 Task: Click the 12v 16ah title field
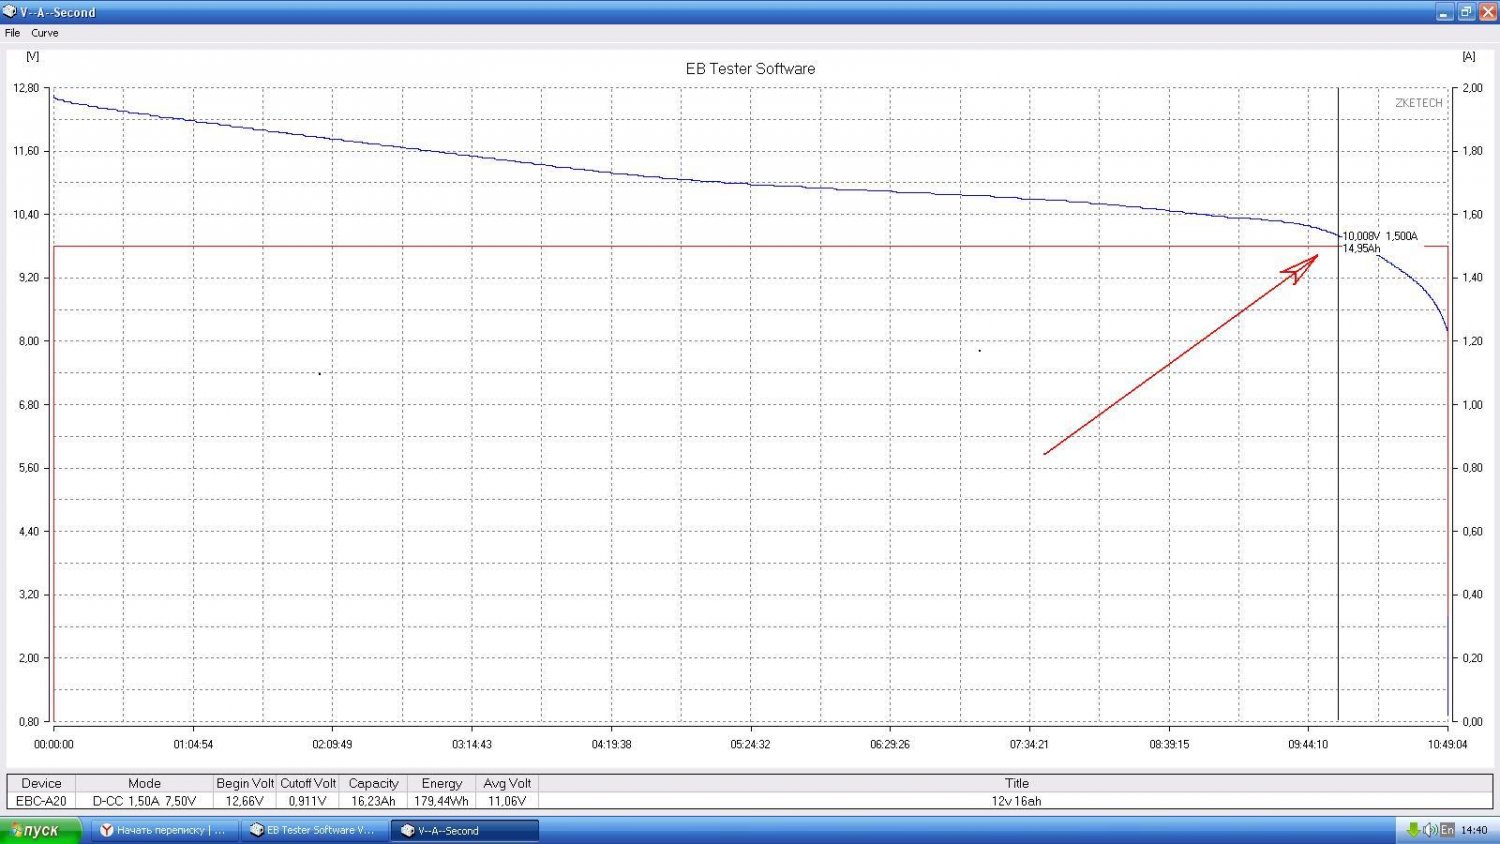[x=1016, y=801]
